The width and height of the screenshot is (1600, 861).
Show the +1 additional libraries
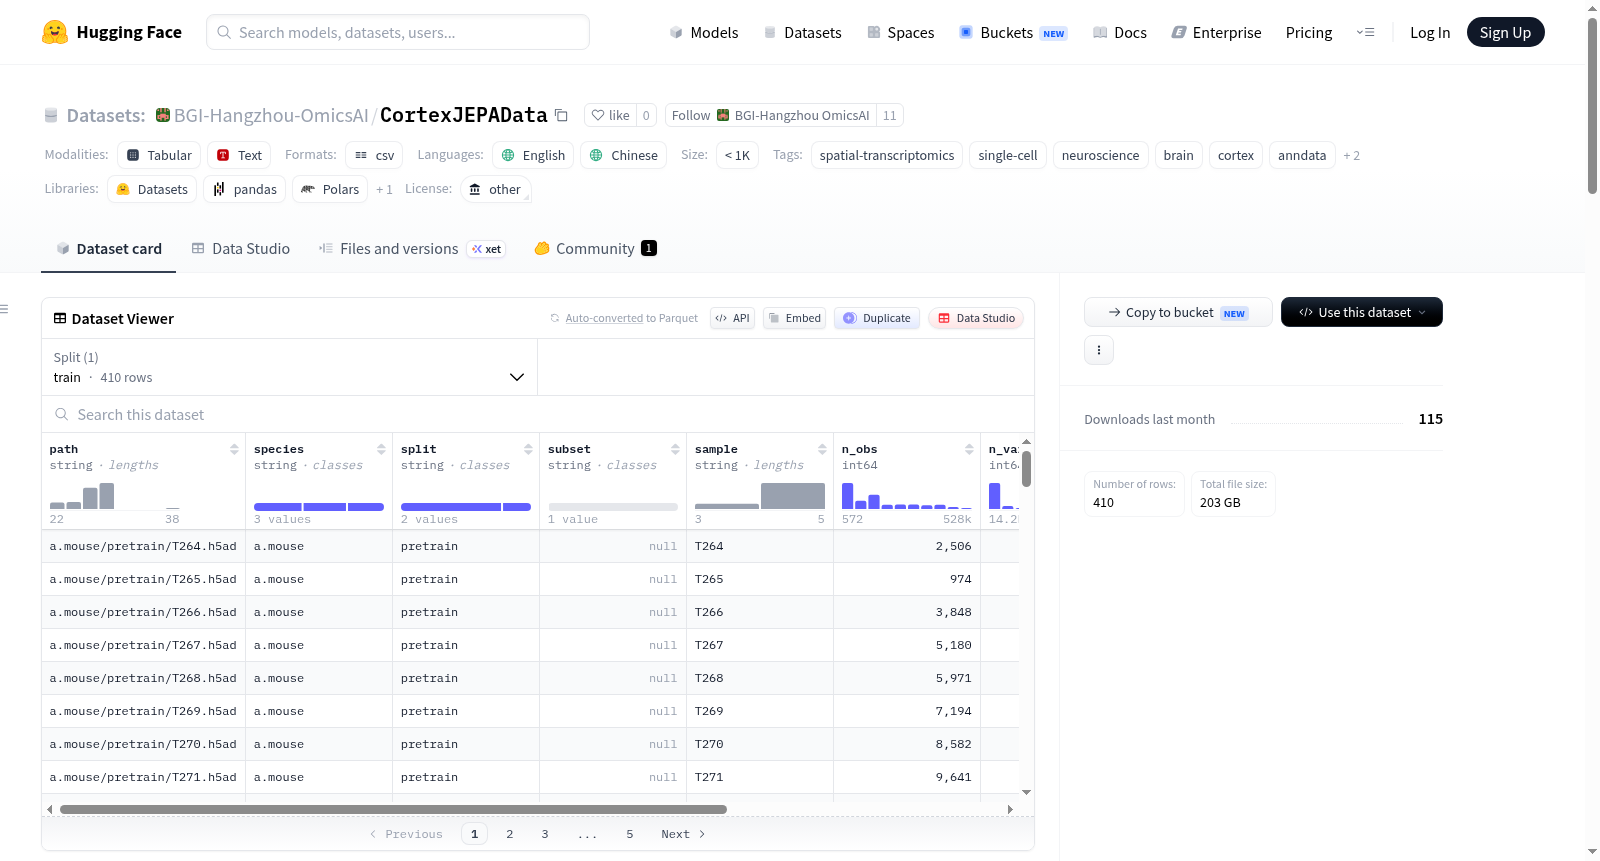coord(384,189)
